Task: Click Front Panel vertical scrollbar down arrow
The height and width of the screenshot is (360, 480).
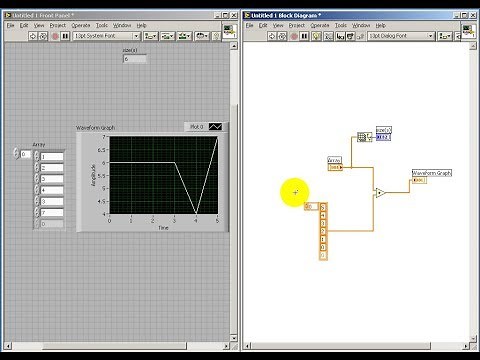Action: point(234,338)
